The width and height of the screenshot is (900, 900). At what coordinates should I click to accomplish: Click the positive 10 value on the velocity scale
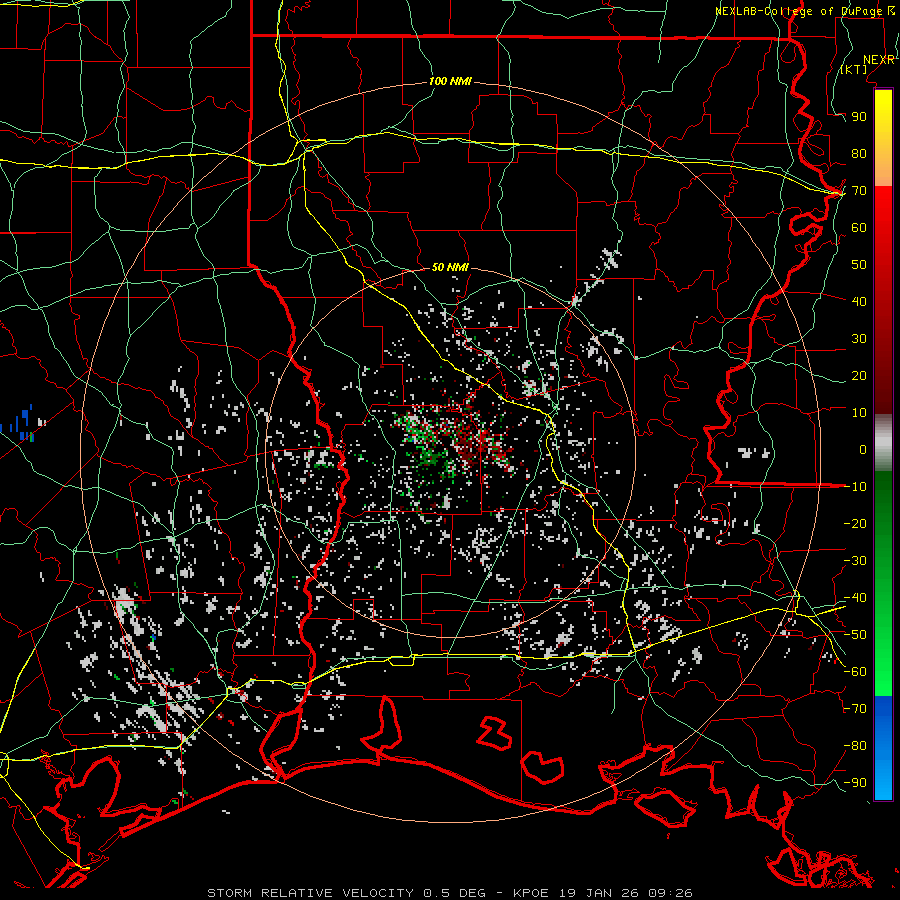pyautogui.click(x=859, y=413)
